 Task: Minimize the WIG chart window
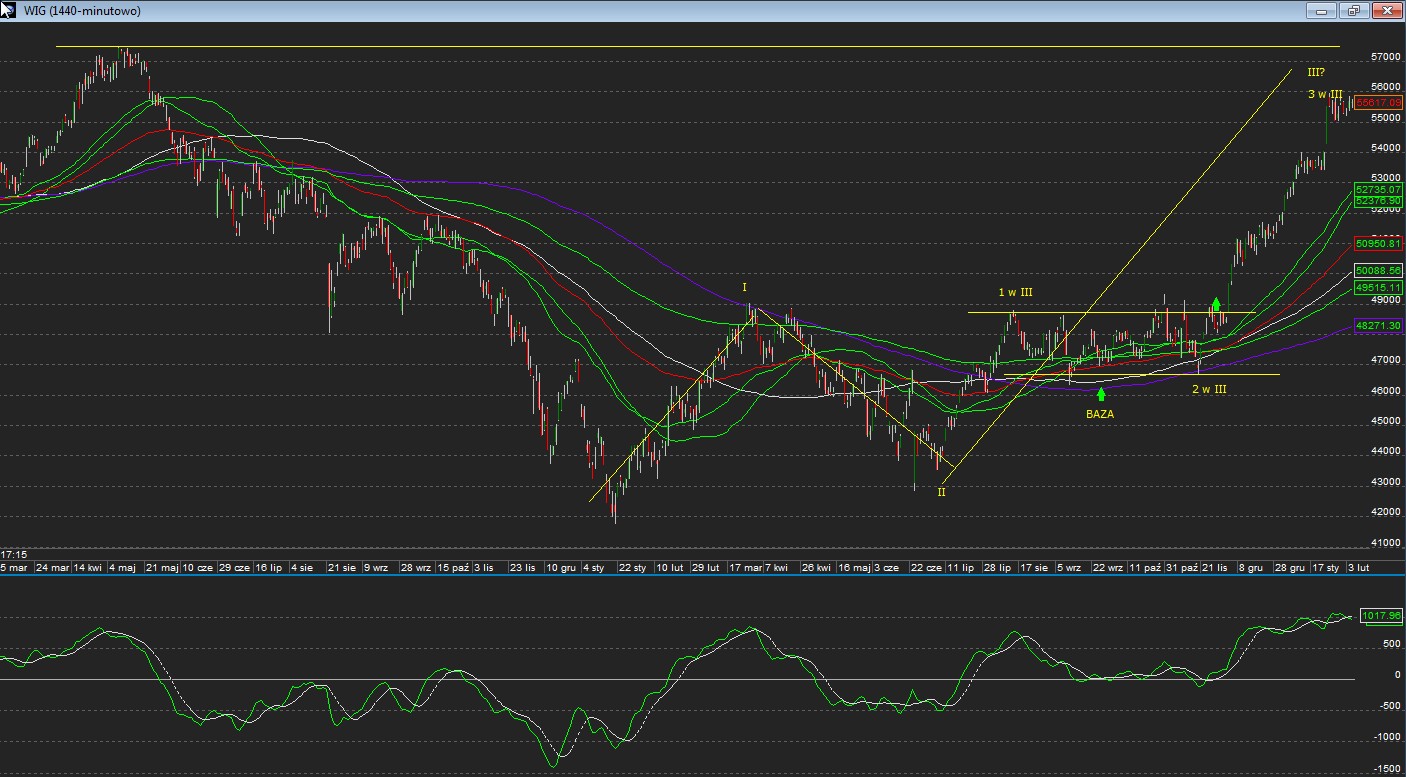coord(1321,10)
